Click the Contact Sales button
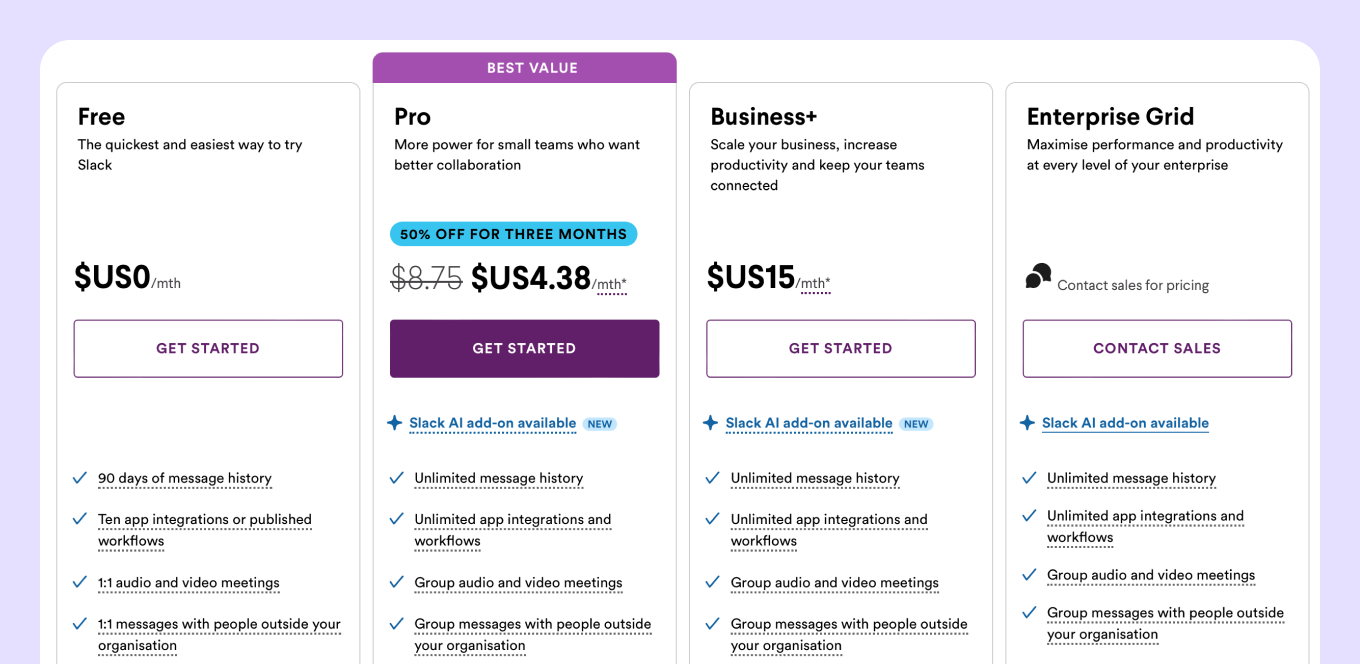Viewport: 1360px width, 664px height. click(1157, 348)
